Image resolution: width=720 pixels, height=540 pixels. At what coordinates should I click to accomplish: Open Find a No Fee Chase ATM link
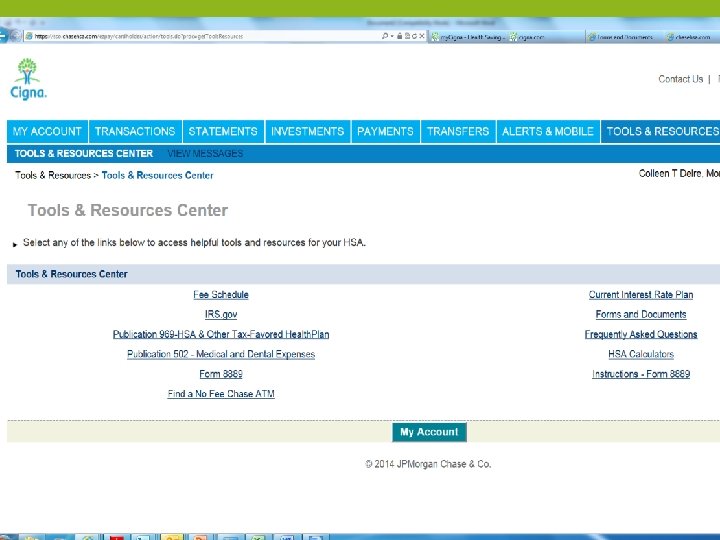[221, 394]
